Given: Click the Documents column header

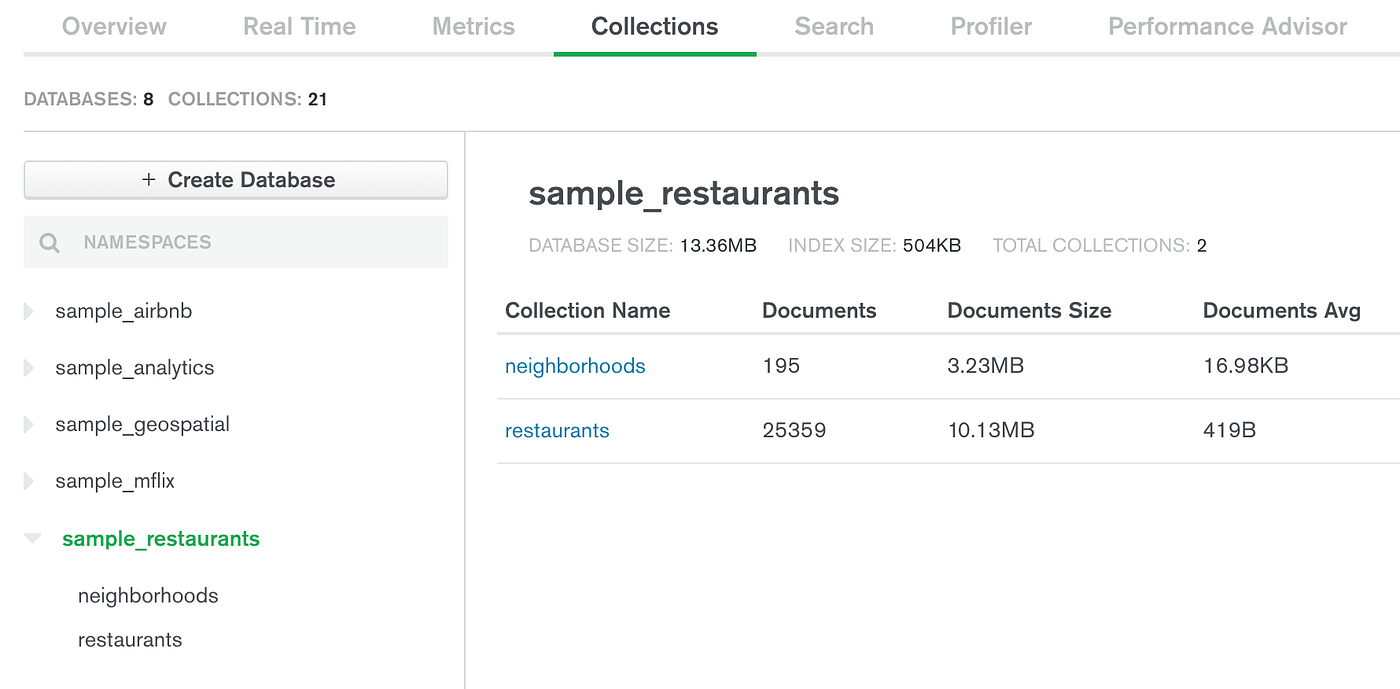Looking at the screenshot, I should point(819,311).
